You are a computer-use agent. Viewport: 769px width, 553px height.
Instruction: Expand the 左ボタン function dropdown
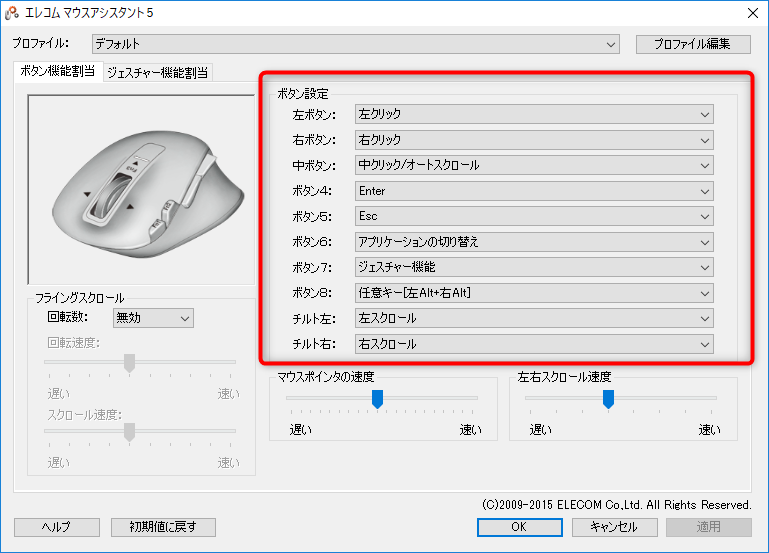point(534,114)
